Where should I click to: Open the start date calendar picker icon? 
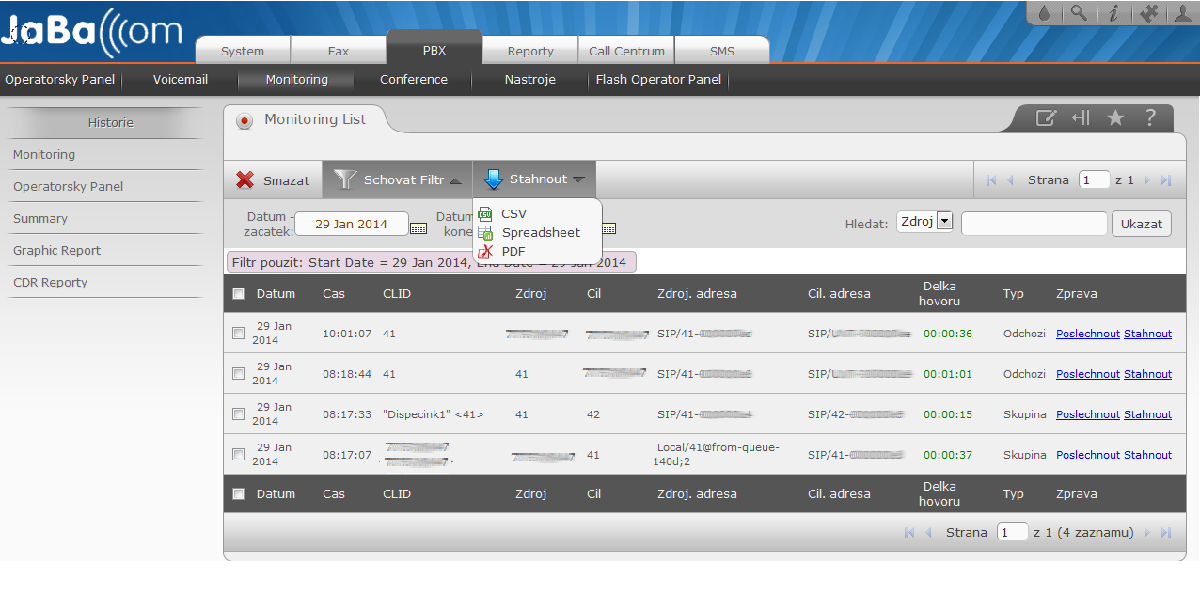[x=419, y=227]
